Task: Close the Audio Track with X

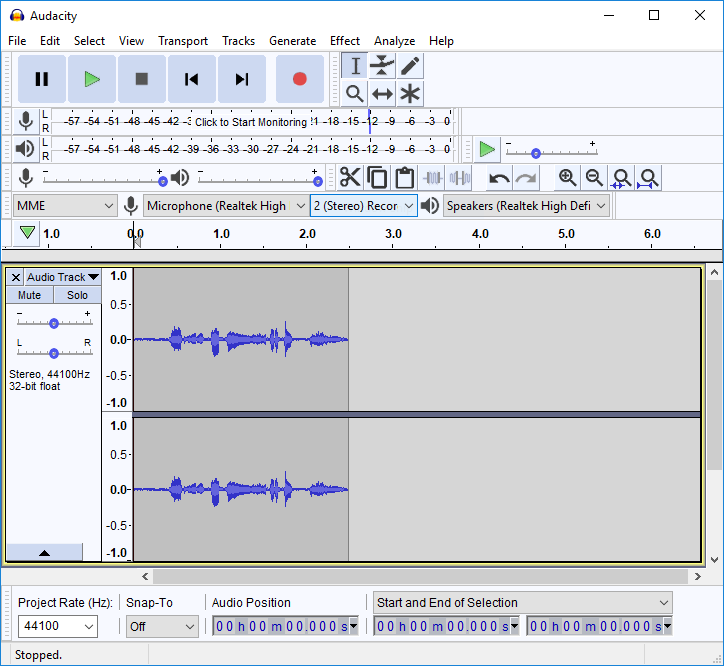Action: (x=15, y=277)
